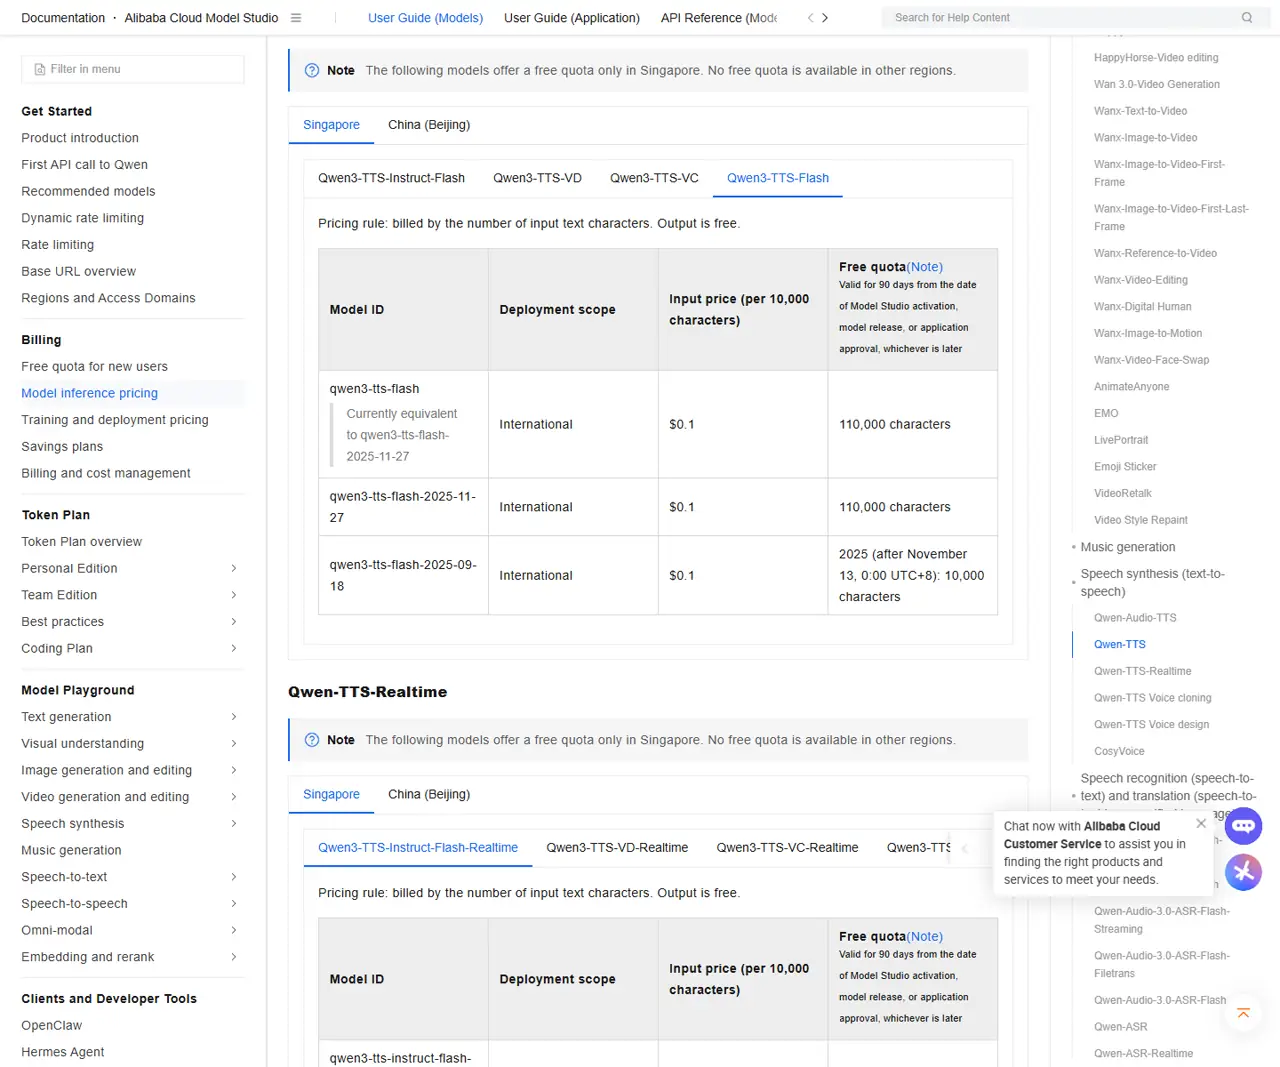Expand Image generation and editing section
Viewport: 1280px width, 1067px height.
[234, 771]
